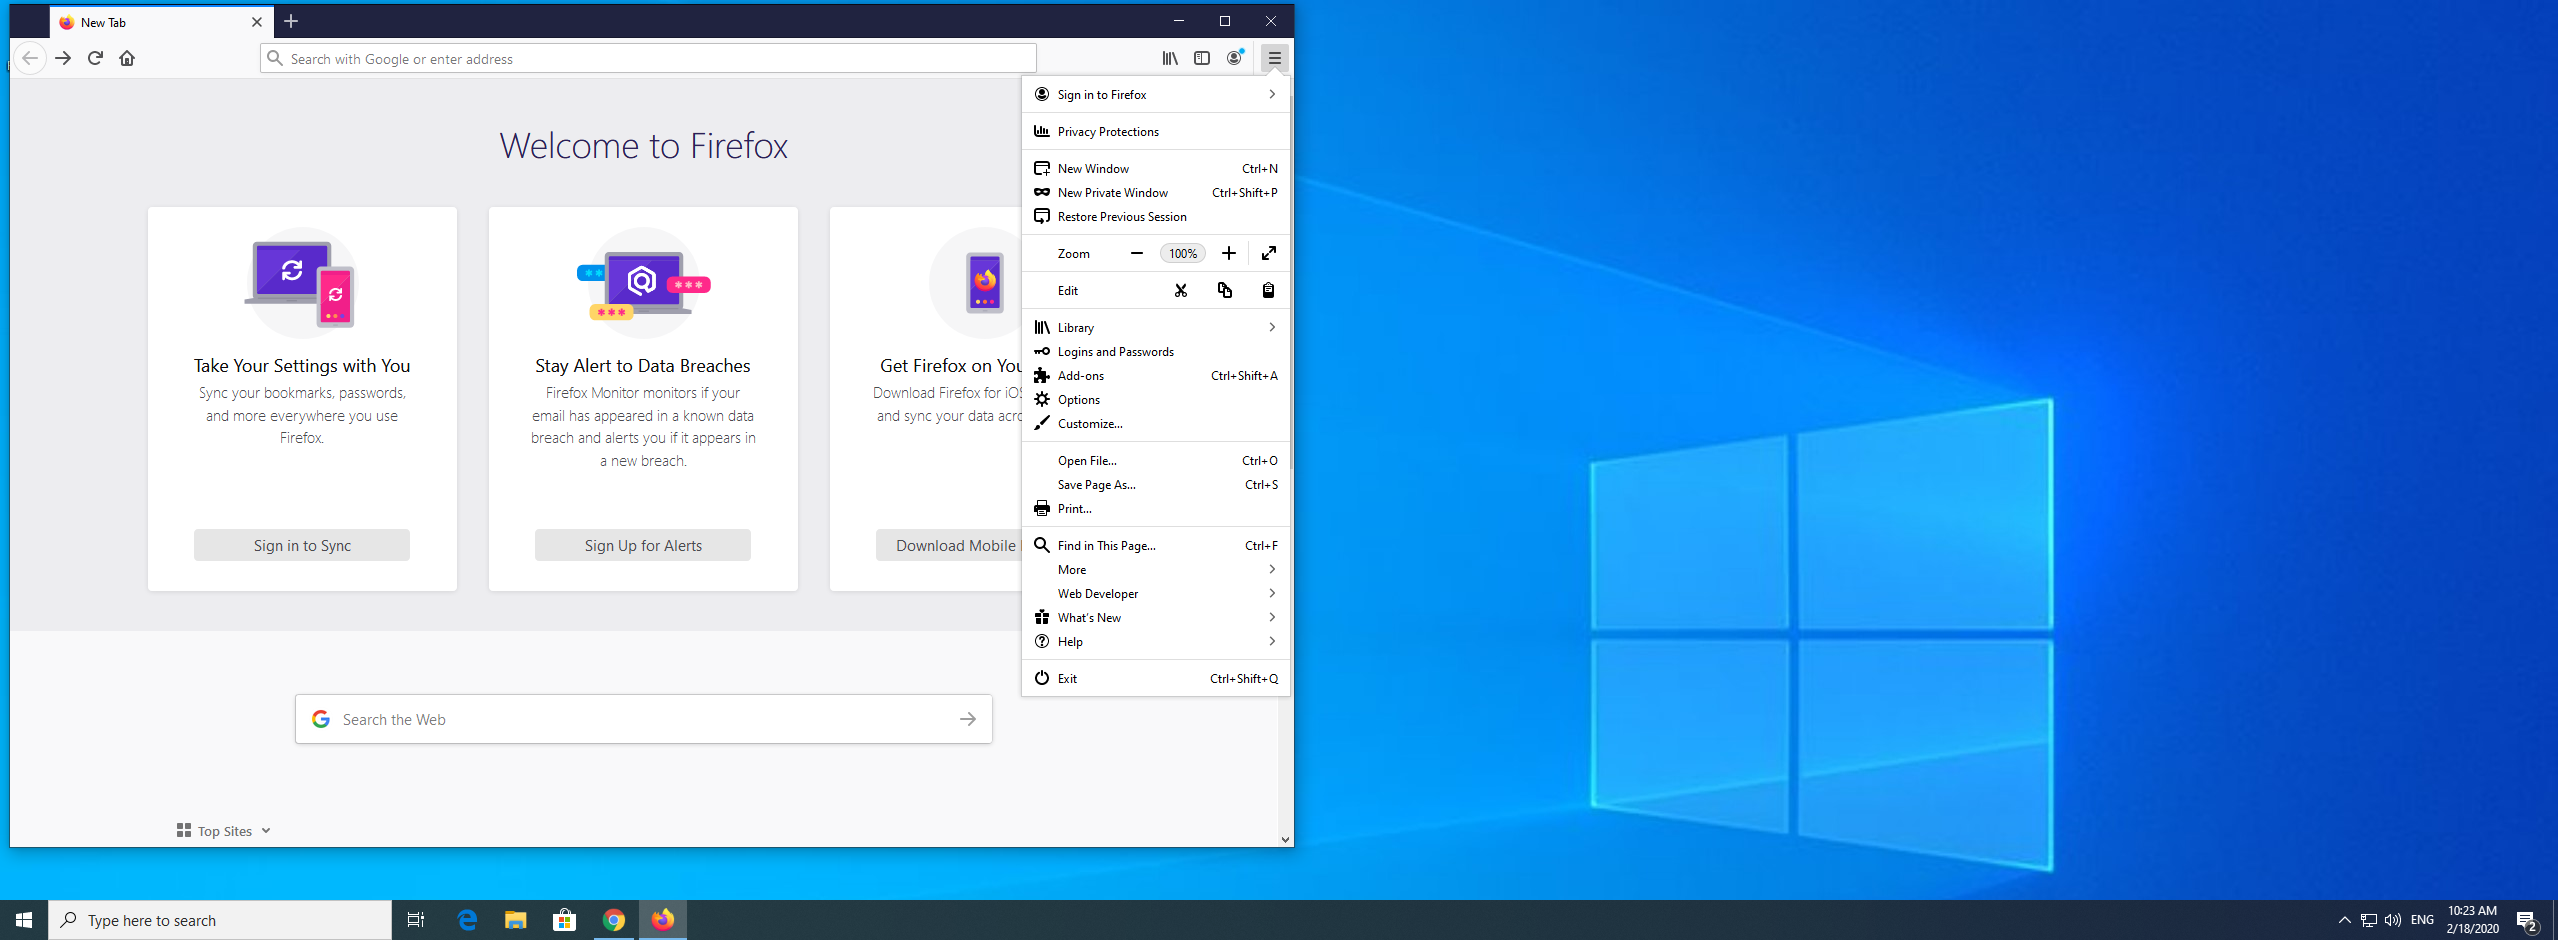Focus the address bar search field
Image resolution: width=2558 pixels, height=940 pixels.
648,58
